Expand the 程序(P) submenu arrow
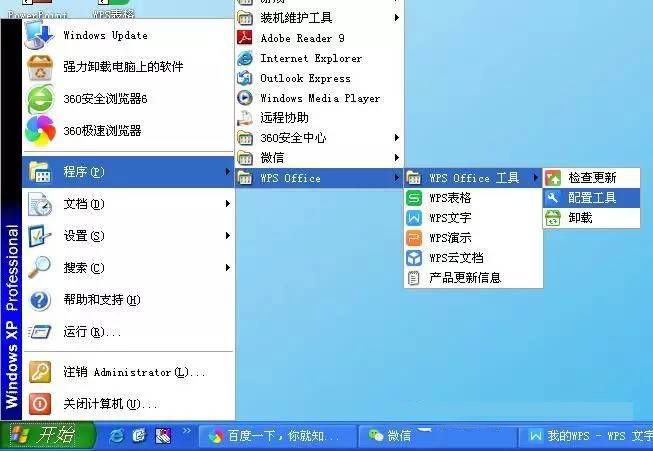 coord(227,172)
